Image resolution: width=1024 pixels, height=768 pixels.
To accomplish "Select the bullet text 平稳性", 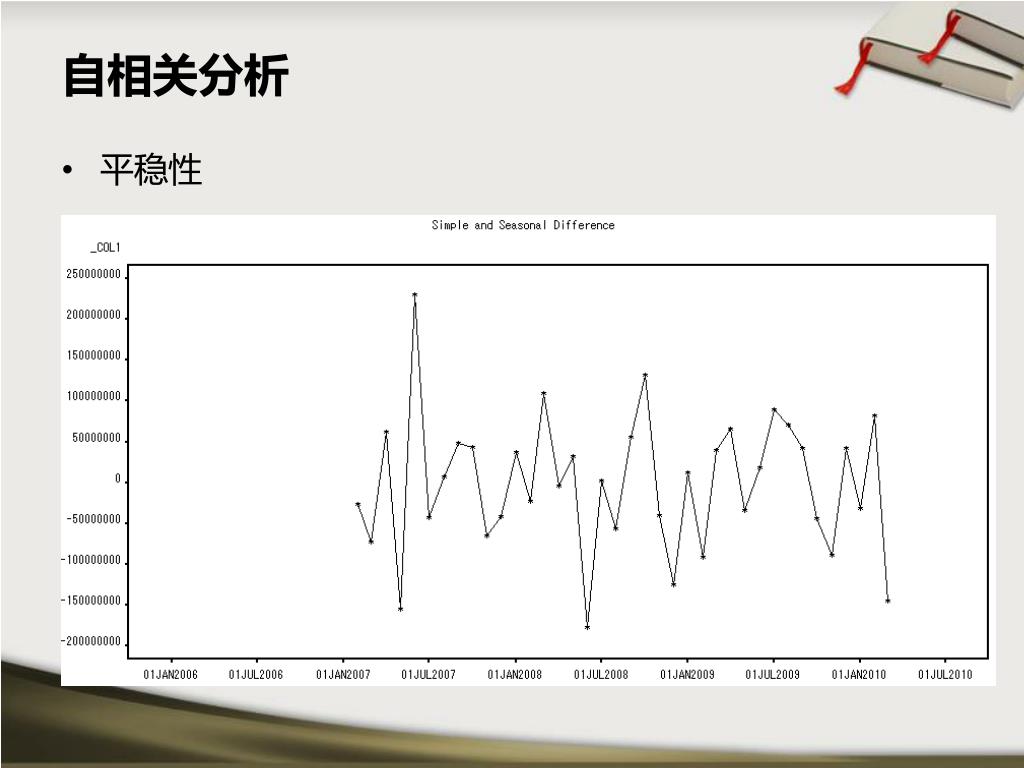I will [151, 170].
